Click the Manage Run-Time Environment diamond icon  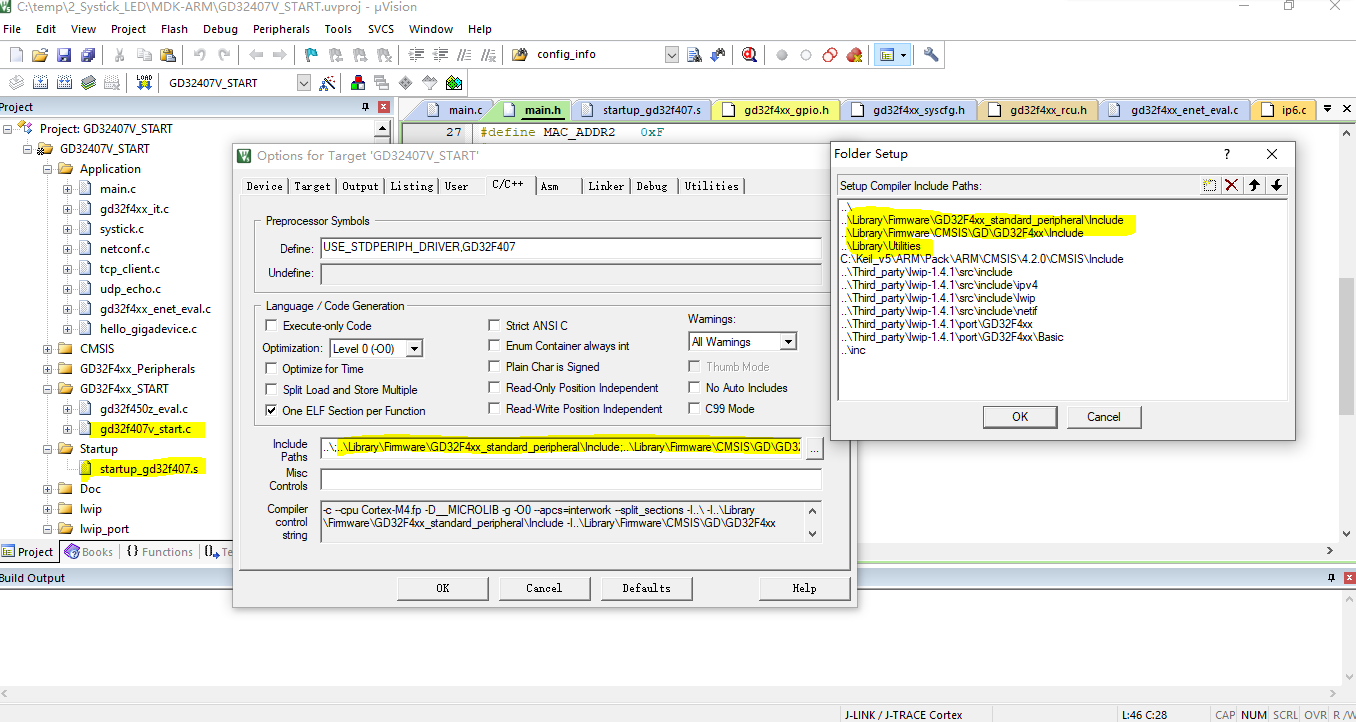[405, 83]
